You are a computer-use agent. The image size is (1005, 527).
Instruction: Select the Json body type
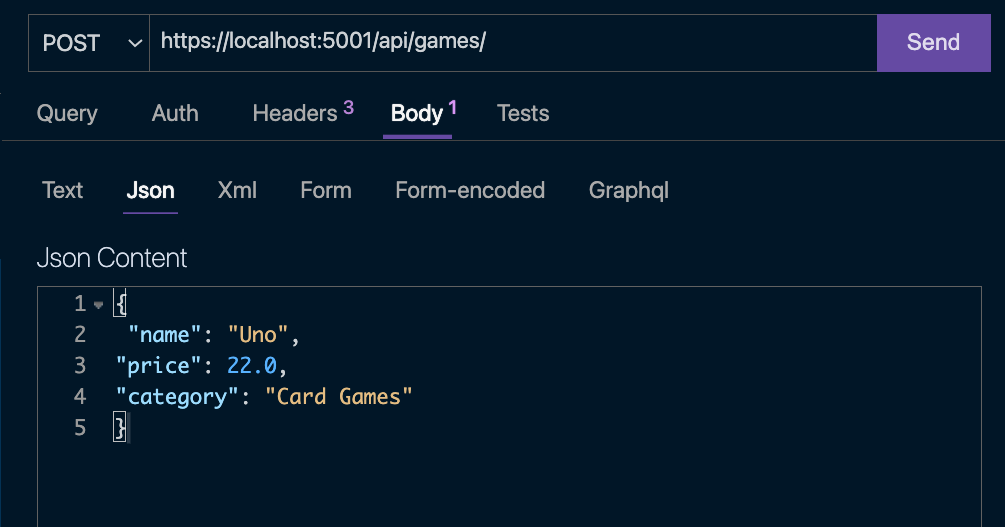150,190
